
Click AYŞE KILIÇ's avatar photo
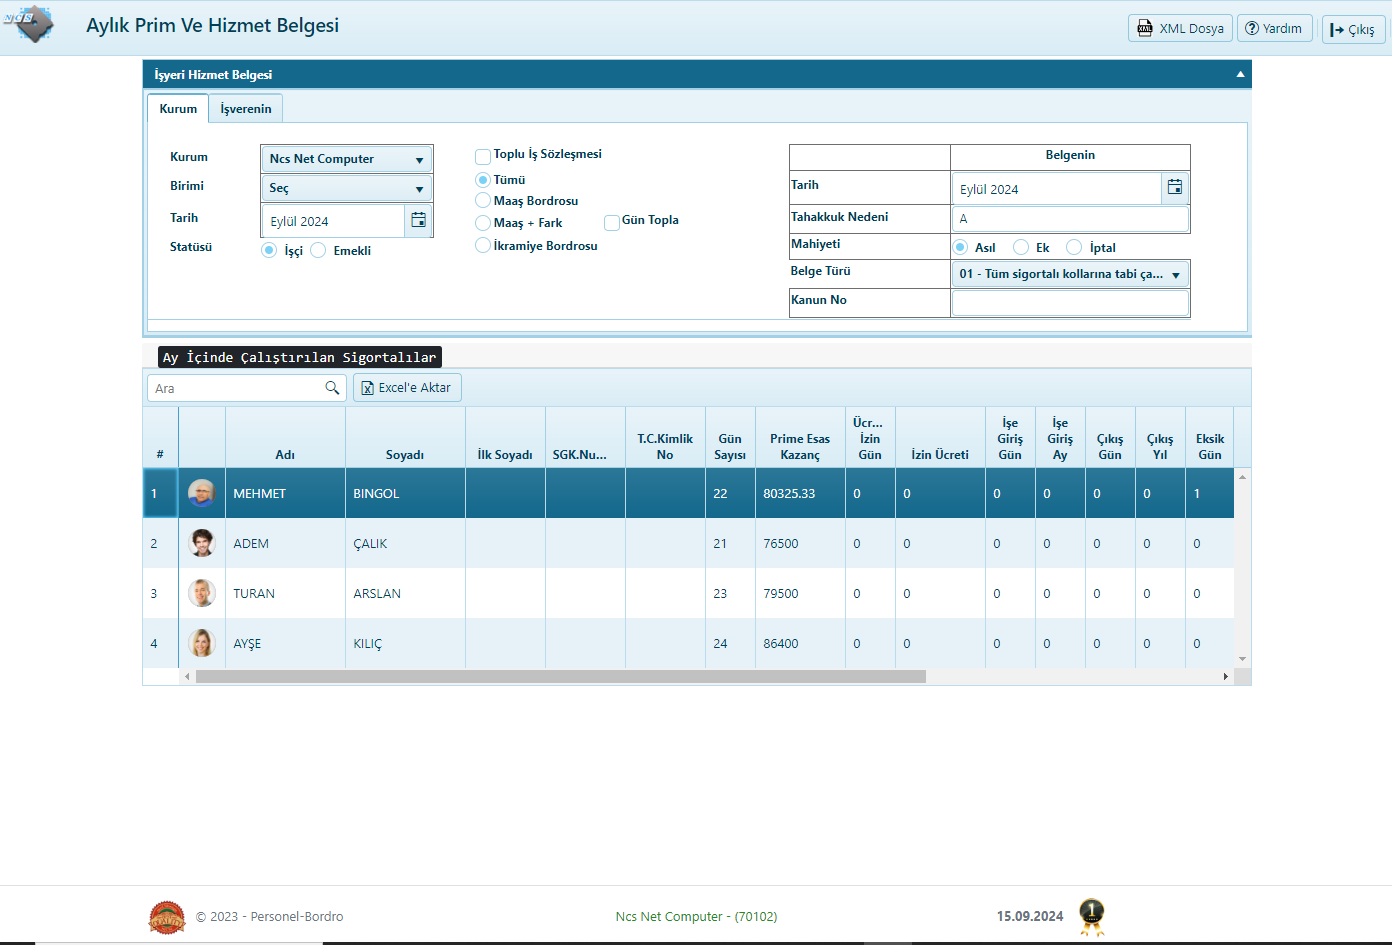(x=202, y=643)
